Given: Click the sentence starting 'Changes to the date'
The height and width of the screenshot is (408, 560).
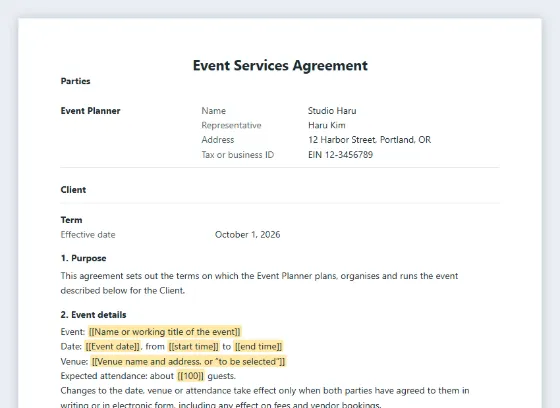Looking at the screenshot, I should click(265, 398).
